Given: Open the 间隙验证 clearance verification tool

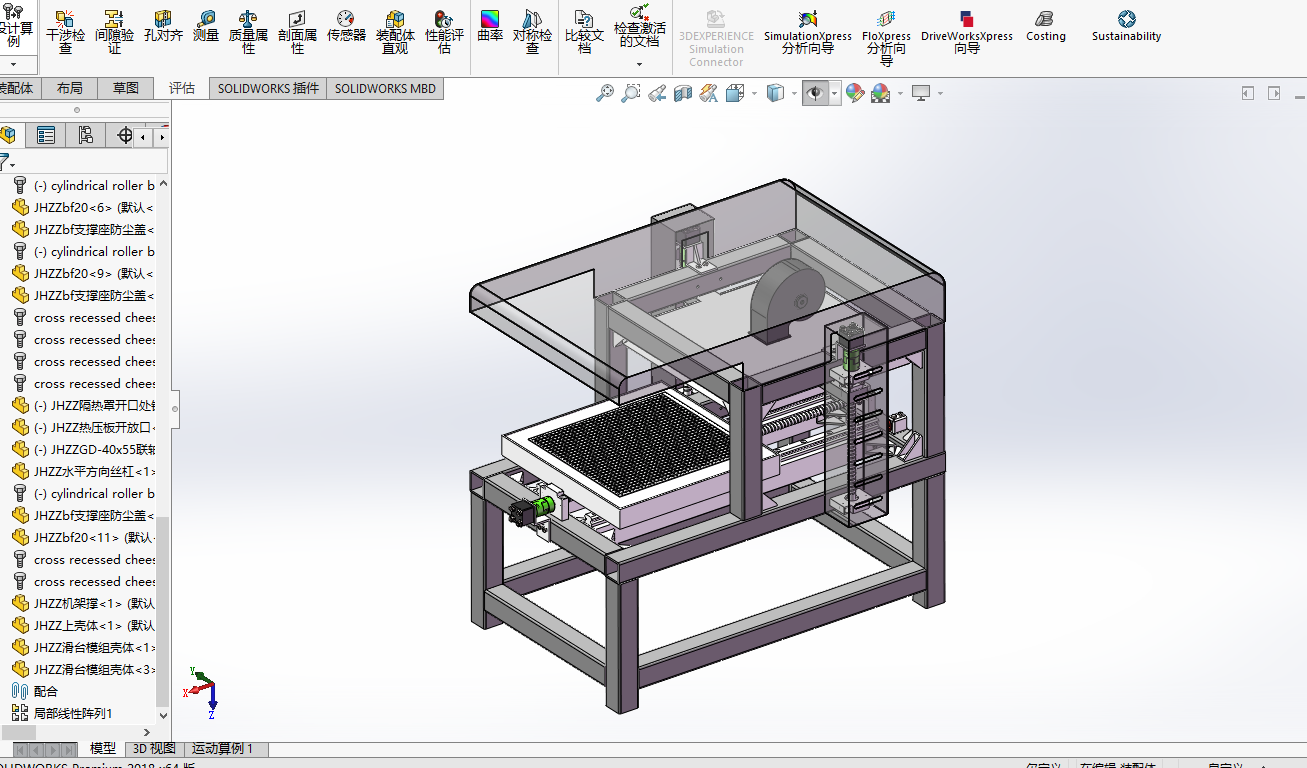Looking at the screenshot, I should (x=114, y=31).
